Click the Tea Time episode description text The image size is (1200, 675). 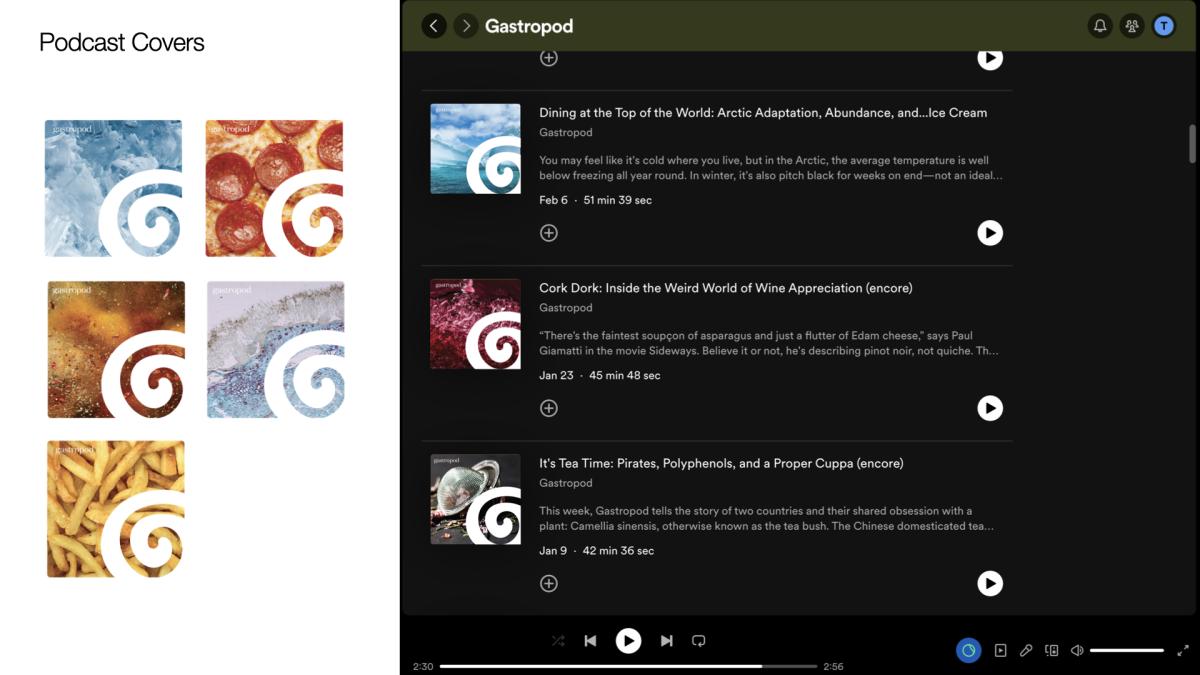tap(766, 518)
